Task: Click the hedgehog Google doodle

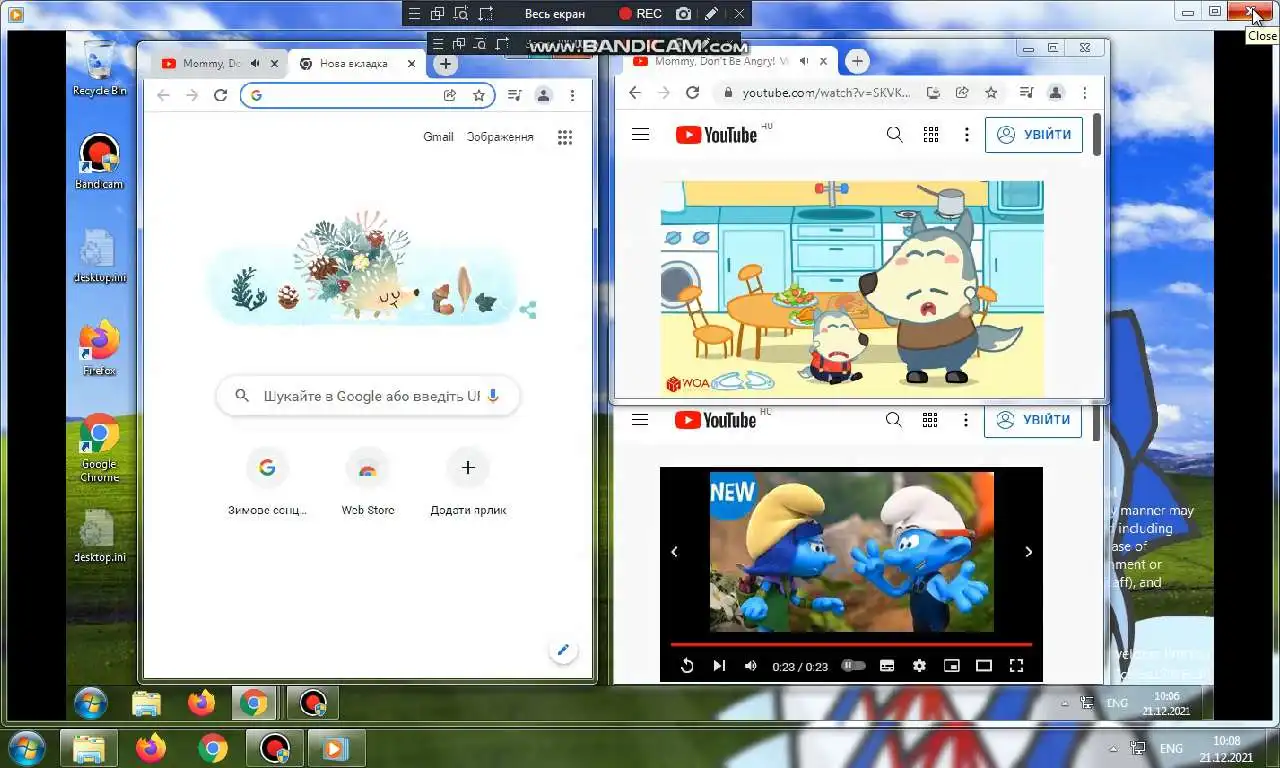Action: tap(360, 268)
